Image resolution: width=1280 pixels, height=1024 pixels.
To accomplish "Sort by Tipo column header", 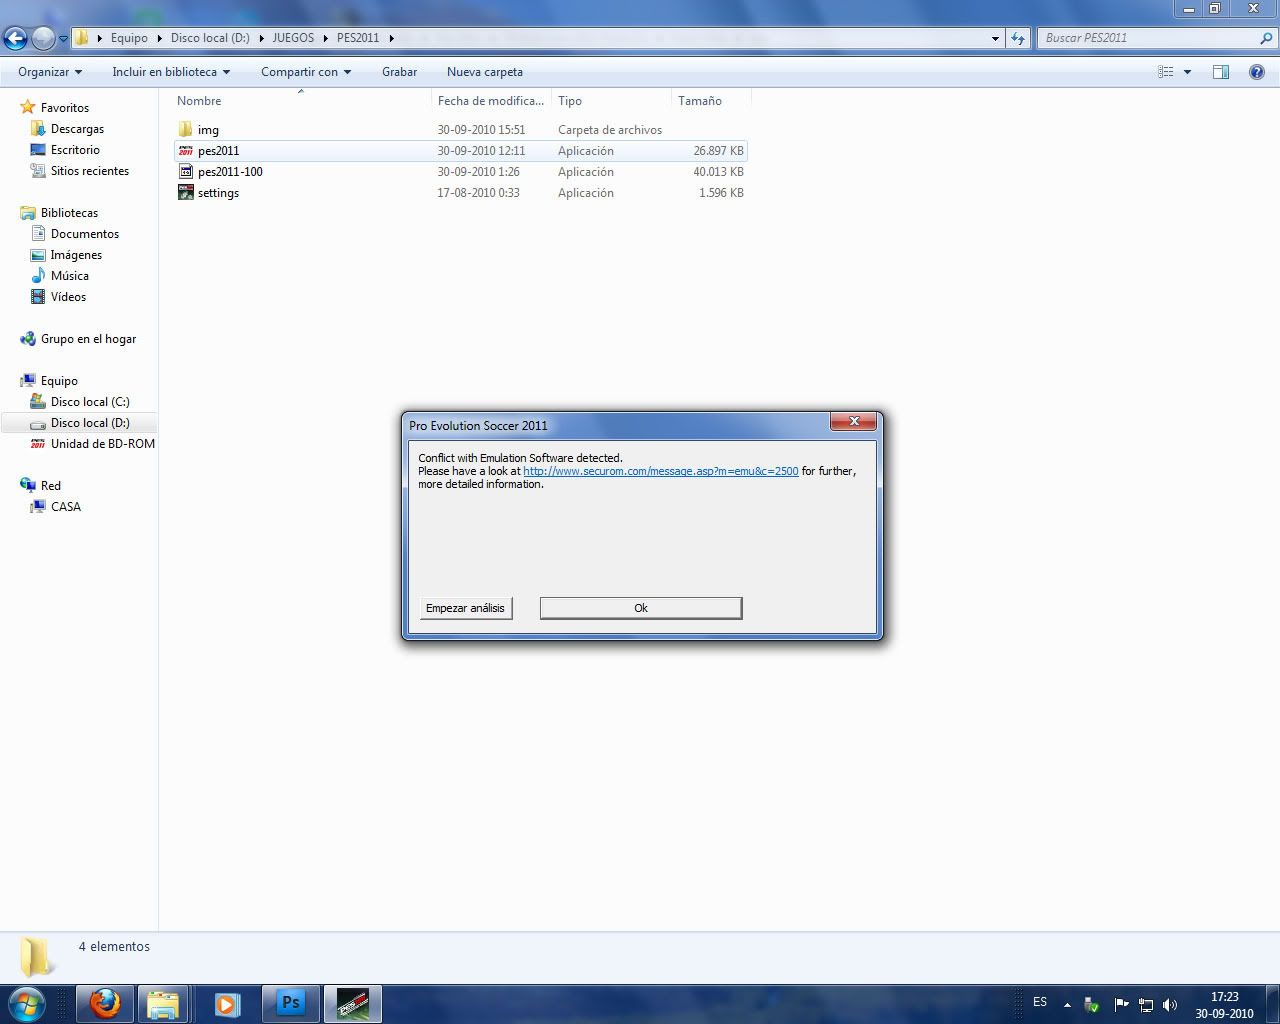I will pyautogui.click(x=611, y=101).
